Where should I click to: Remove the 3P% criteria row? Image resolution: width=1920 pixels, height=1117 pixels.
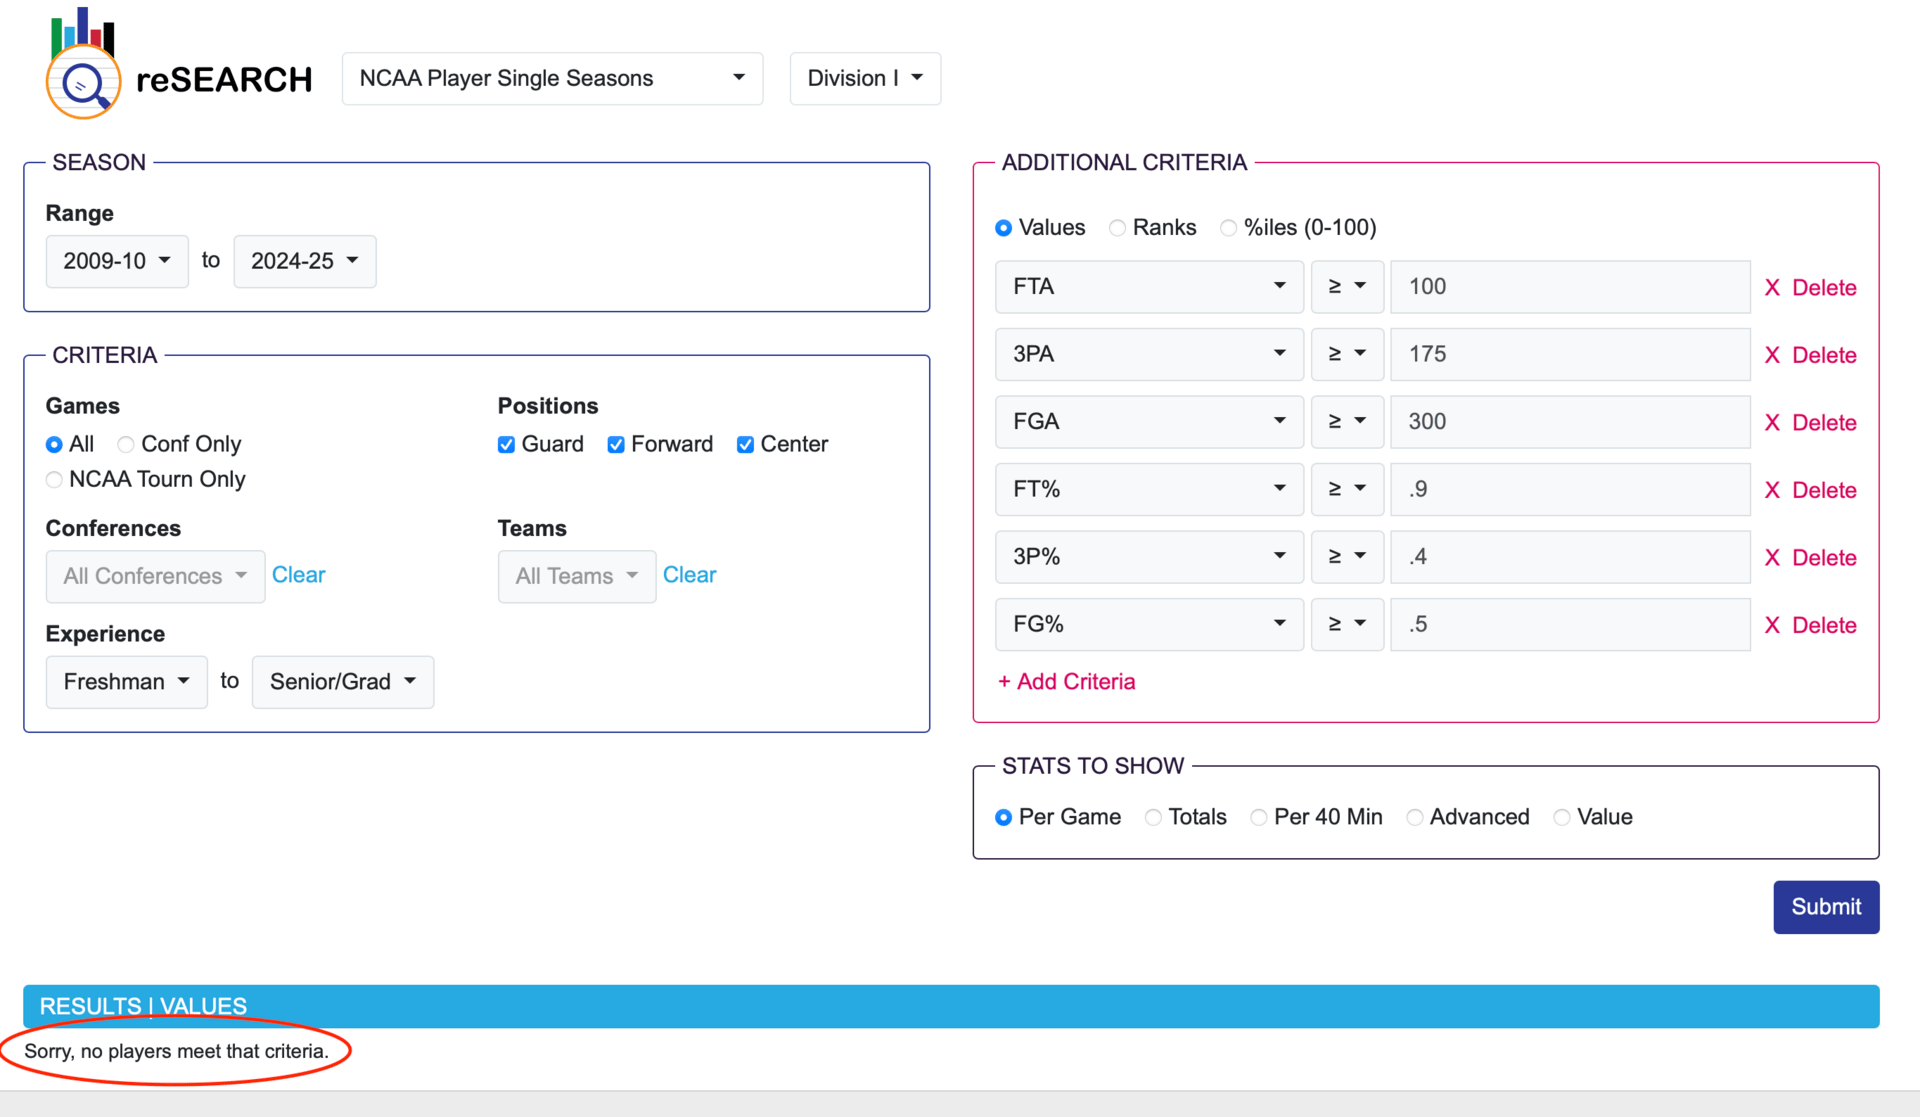[1810, 558]
